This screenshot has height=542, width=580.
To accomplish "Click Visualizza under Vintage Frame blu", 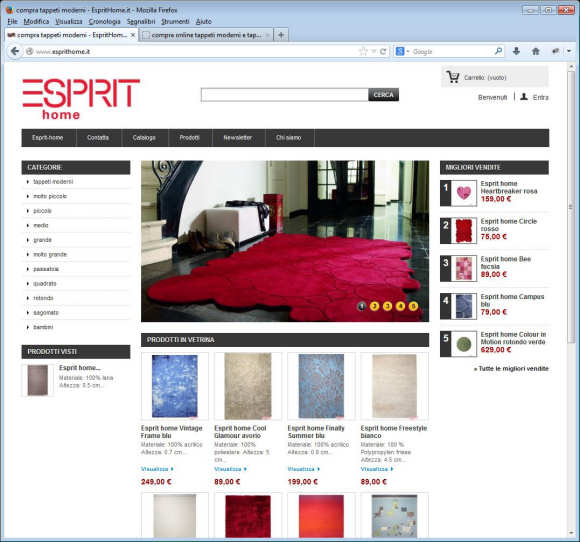I will pyautogui.click(x=157, y=469).
